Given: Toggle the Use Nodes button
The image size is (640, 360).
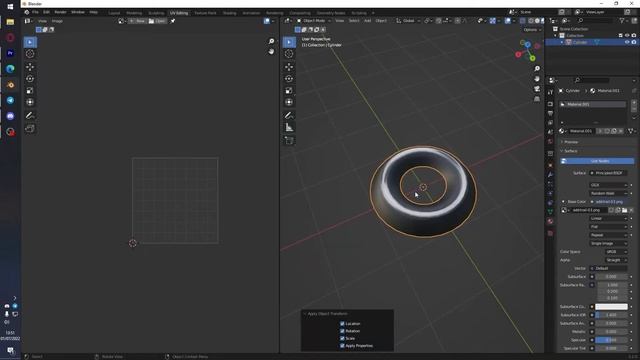Looking at the screenshot, I should coord(598,161).
